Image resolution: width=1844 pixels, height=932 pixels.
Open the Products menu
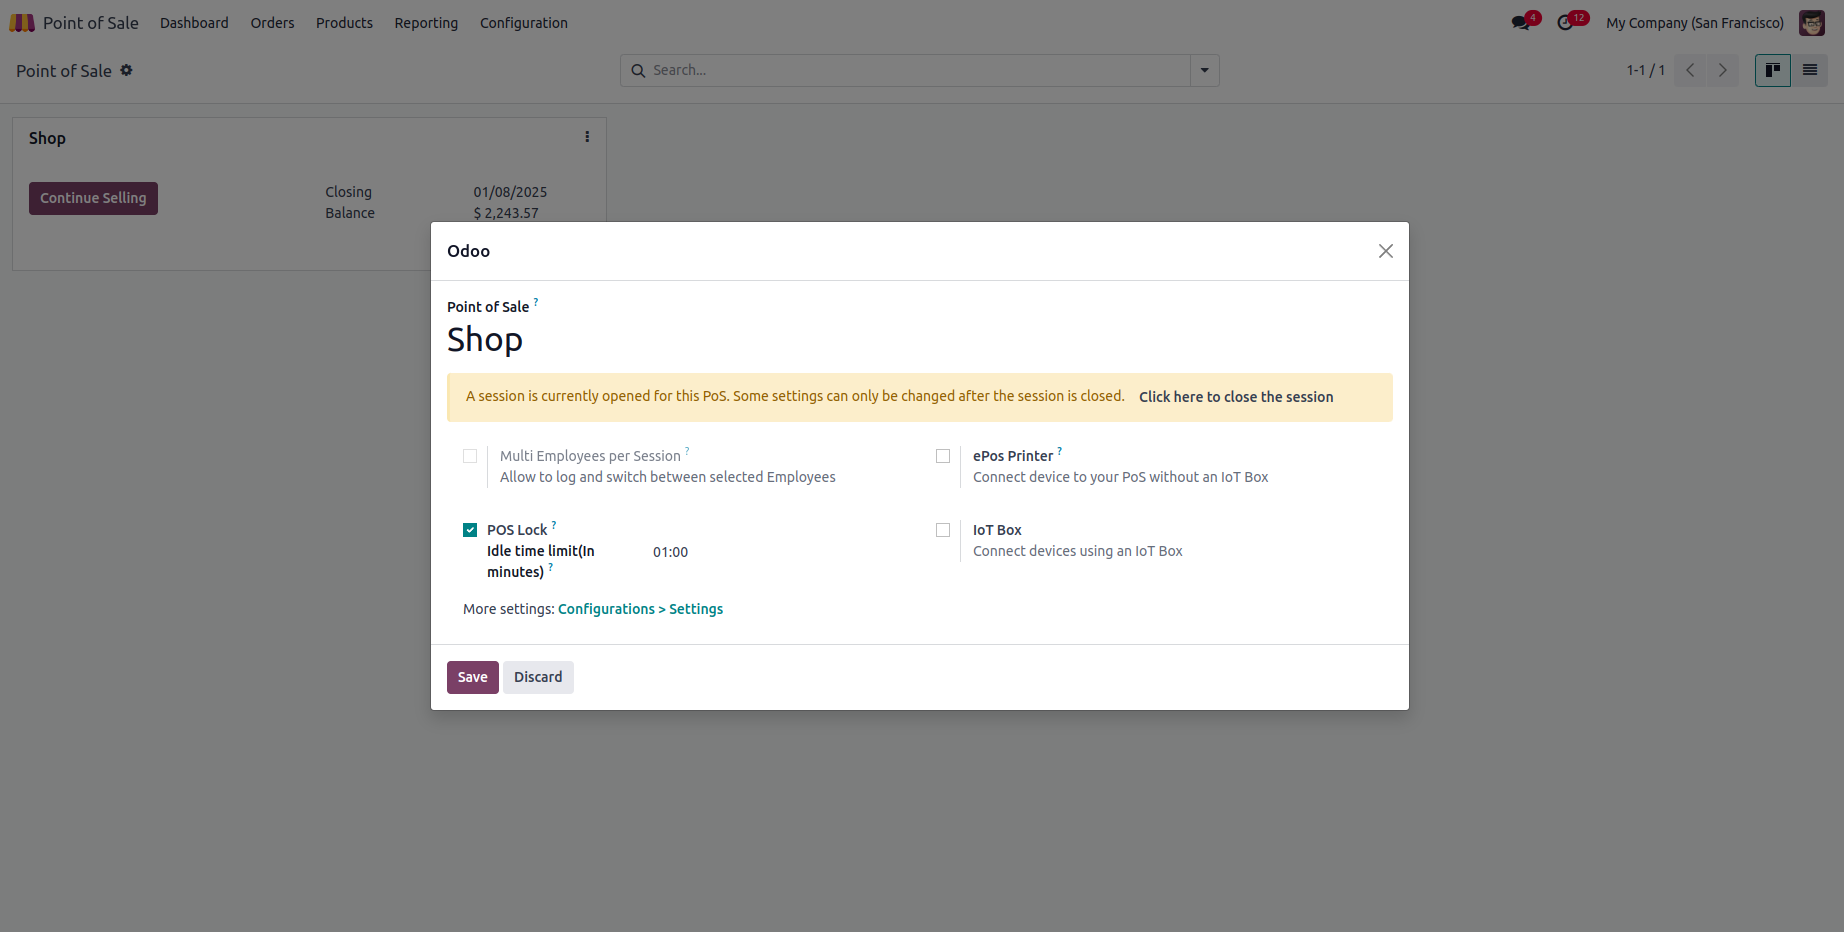[x=344, y=23]
